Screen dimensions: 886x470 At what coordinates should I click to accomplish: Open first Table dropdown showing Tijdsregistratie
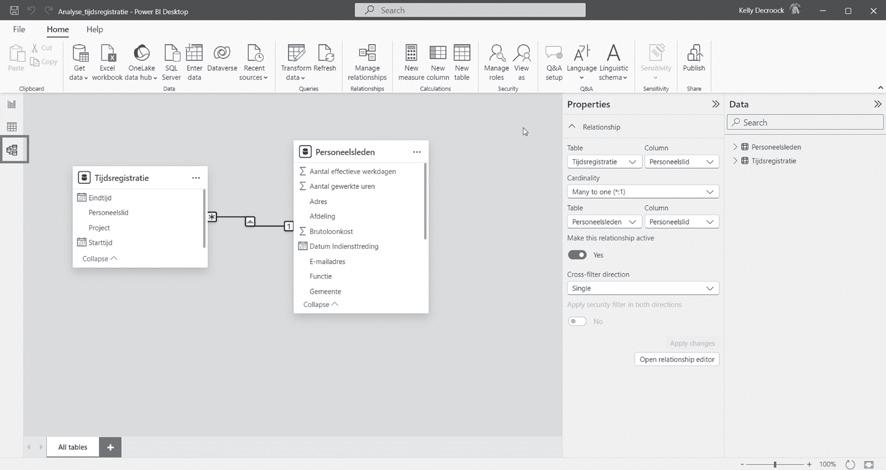point(604,162)
